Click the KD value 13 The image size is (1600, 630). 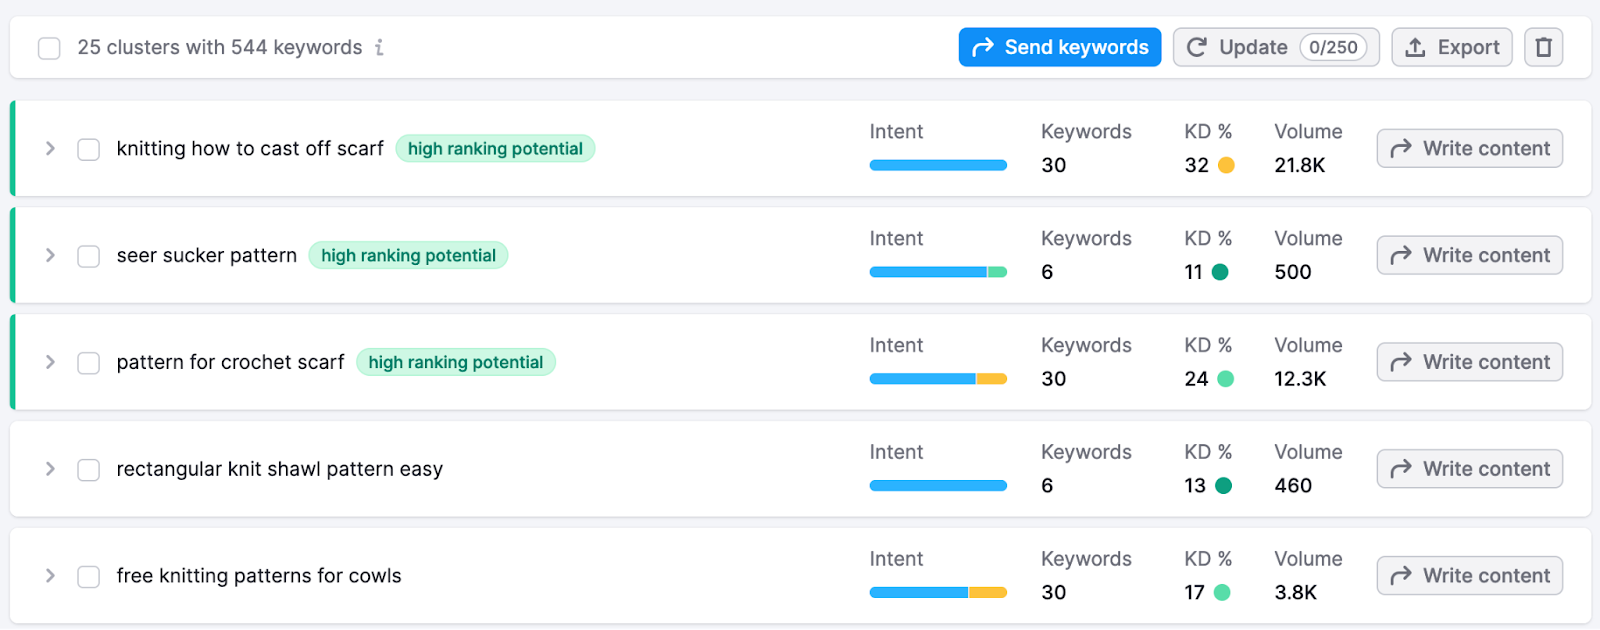(x=1195, y=486)
